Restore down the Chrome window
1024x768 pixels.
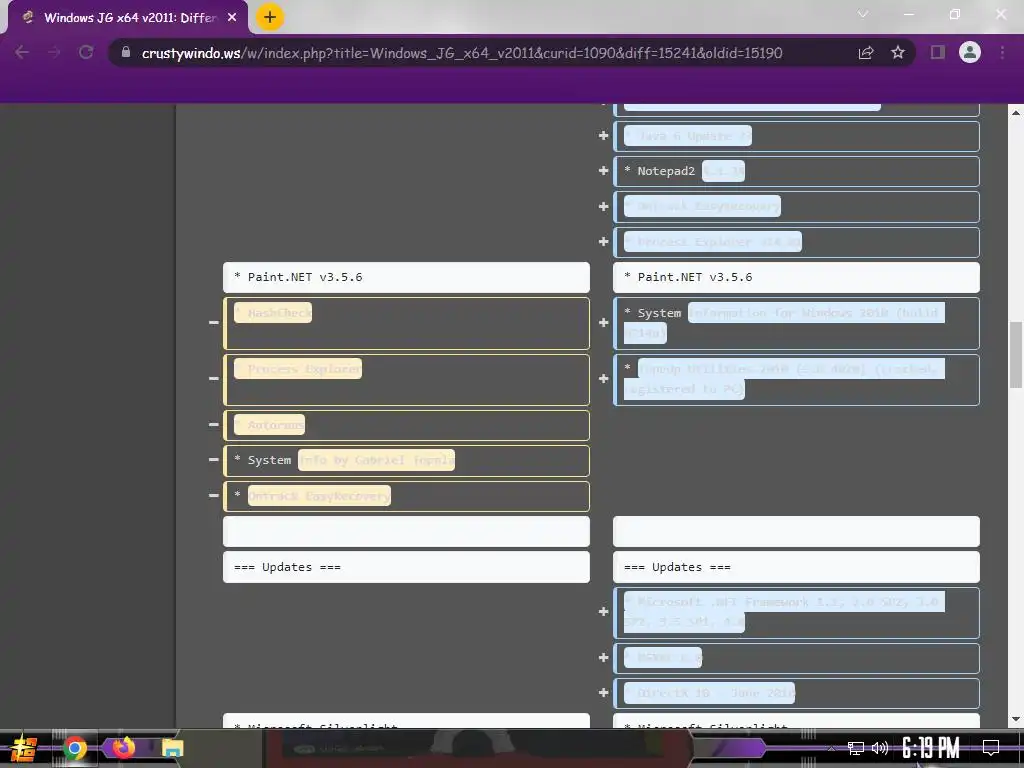tap(955, 14)
